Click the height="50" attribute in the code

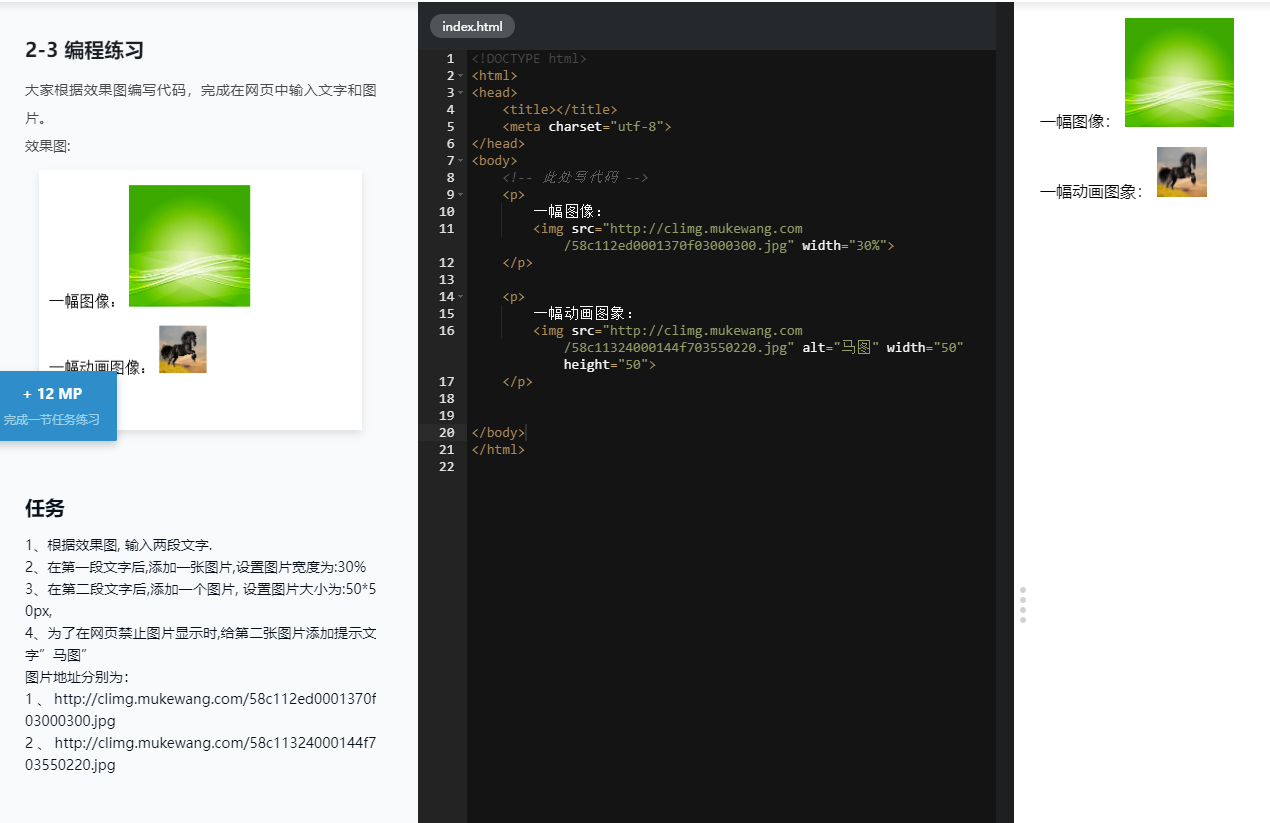pyautogui.click(x=605, y=365)
